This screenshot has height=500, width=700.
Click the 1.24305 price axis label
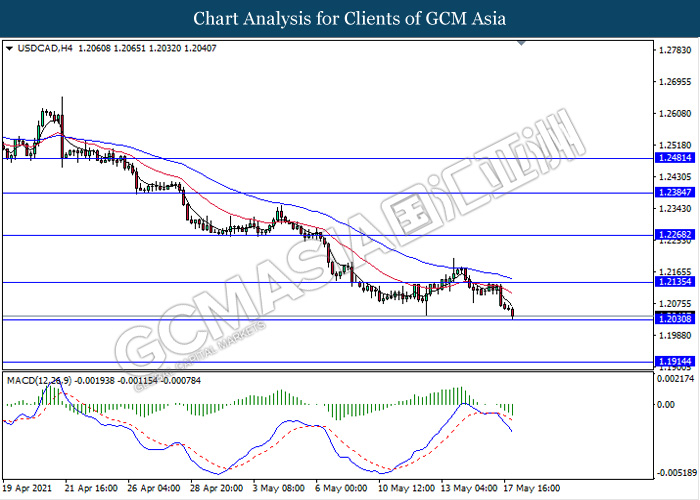point(675,177)
